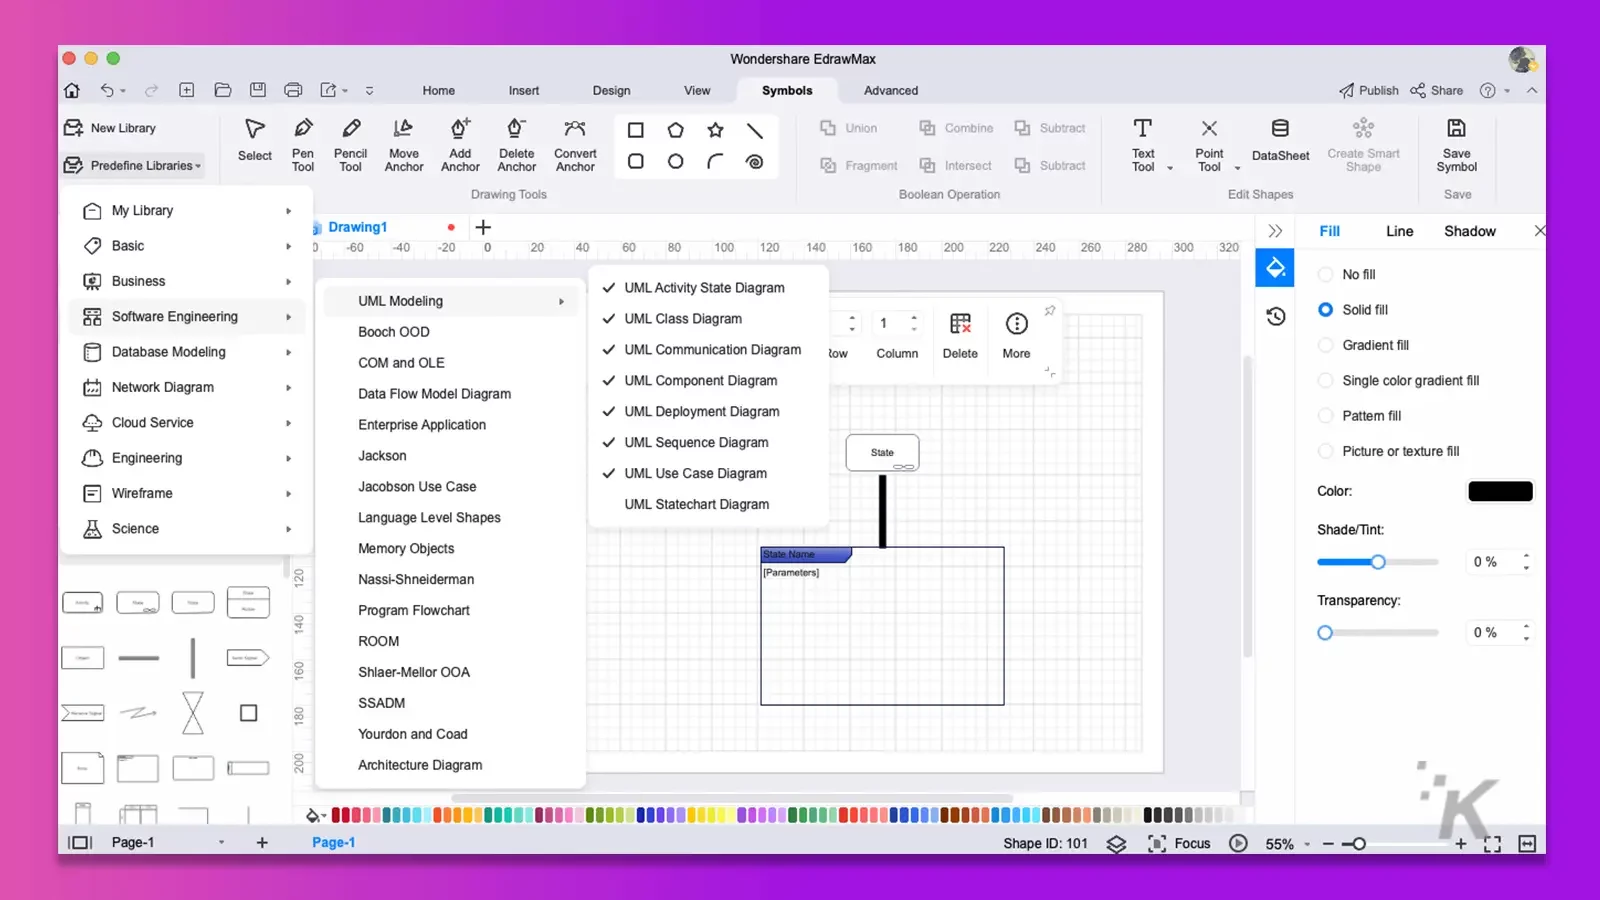
Task: Click Save Symbol
Action: pos(1457,144)
